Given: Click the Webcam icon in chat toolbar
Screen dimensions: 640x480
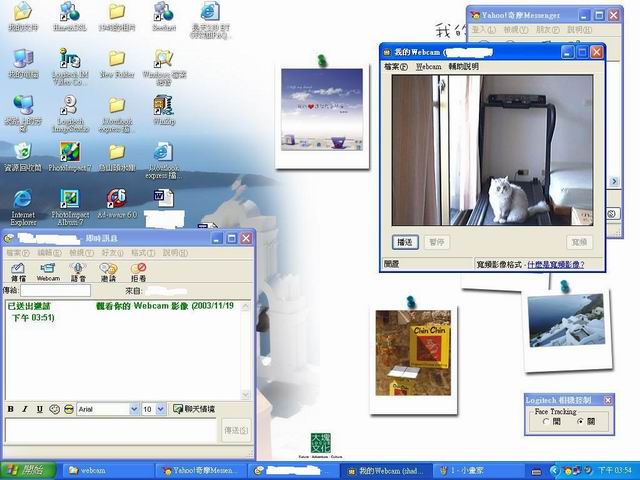Looking at the screenshot, I should pos(48,272).
